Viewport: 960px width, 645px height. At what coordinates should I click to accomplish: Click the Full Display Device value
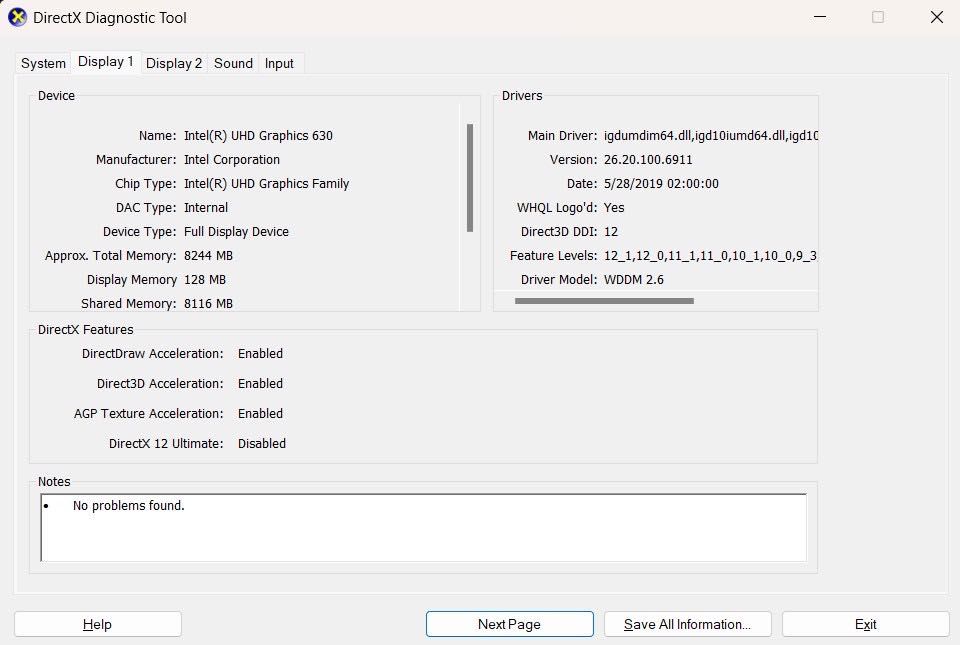(236, 232)
